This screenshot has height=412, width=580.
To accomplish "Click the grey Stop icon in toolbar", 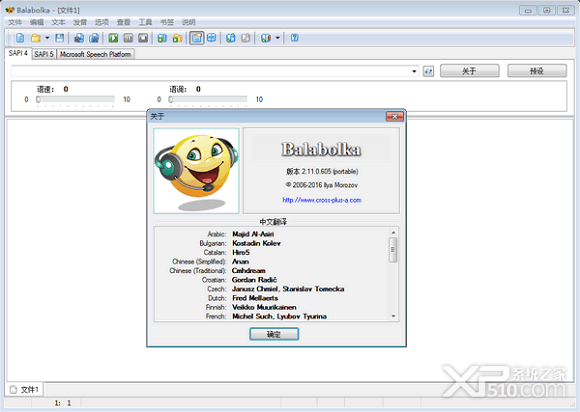I will [x=143, y=38].
